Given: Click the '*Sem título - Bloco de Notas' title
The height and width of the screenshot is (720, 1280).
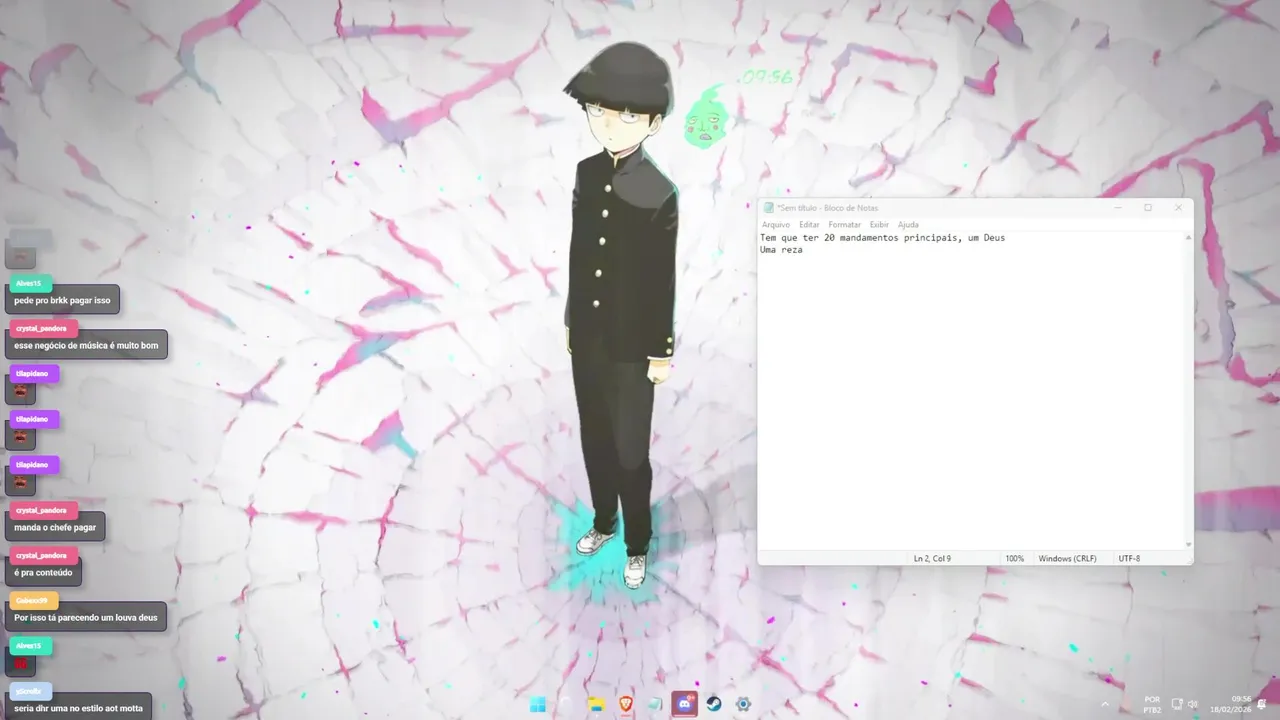Looking at the screenshot, I should (x=828, y=208).
